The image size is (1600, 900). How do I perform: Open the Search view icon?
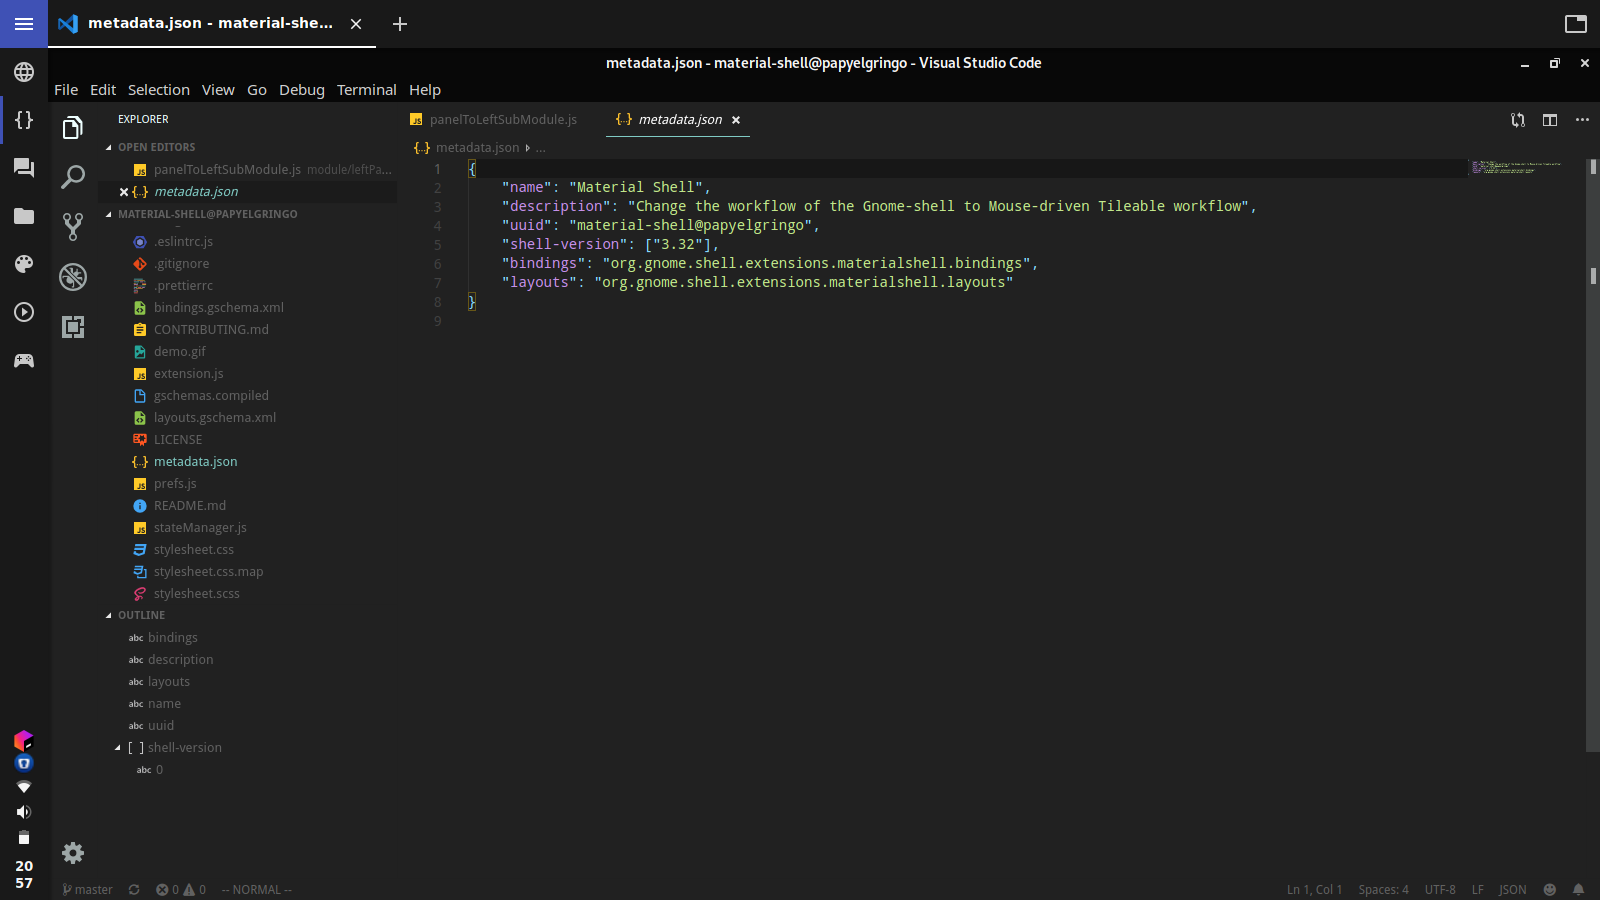73,177
